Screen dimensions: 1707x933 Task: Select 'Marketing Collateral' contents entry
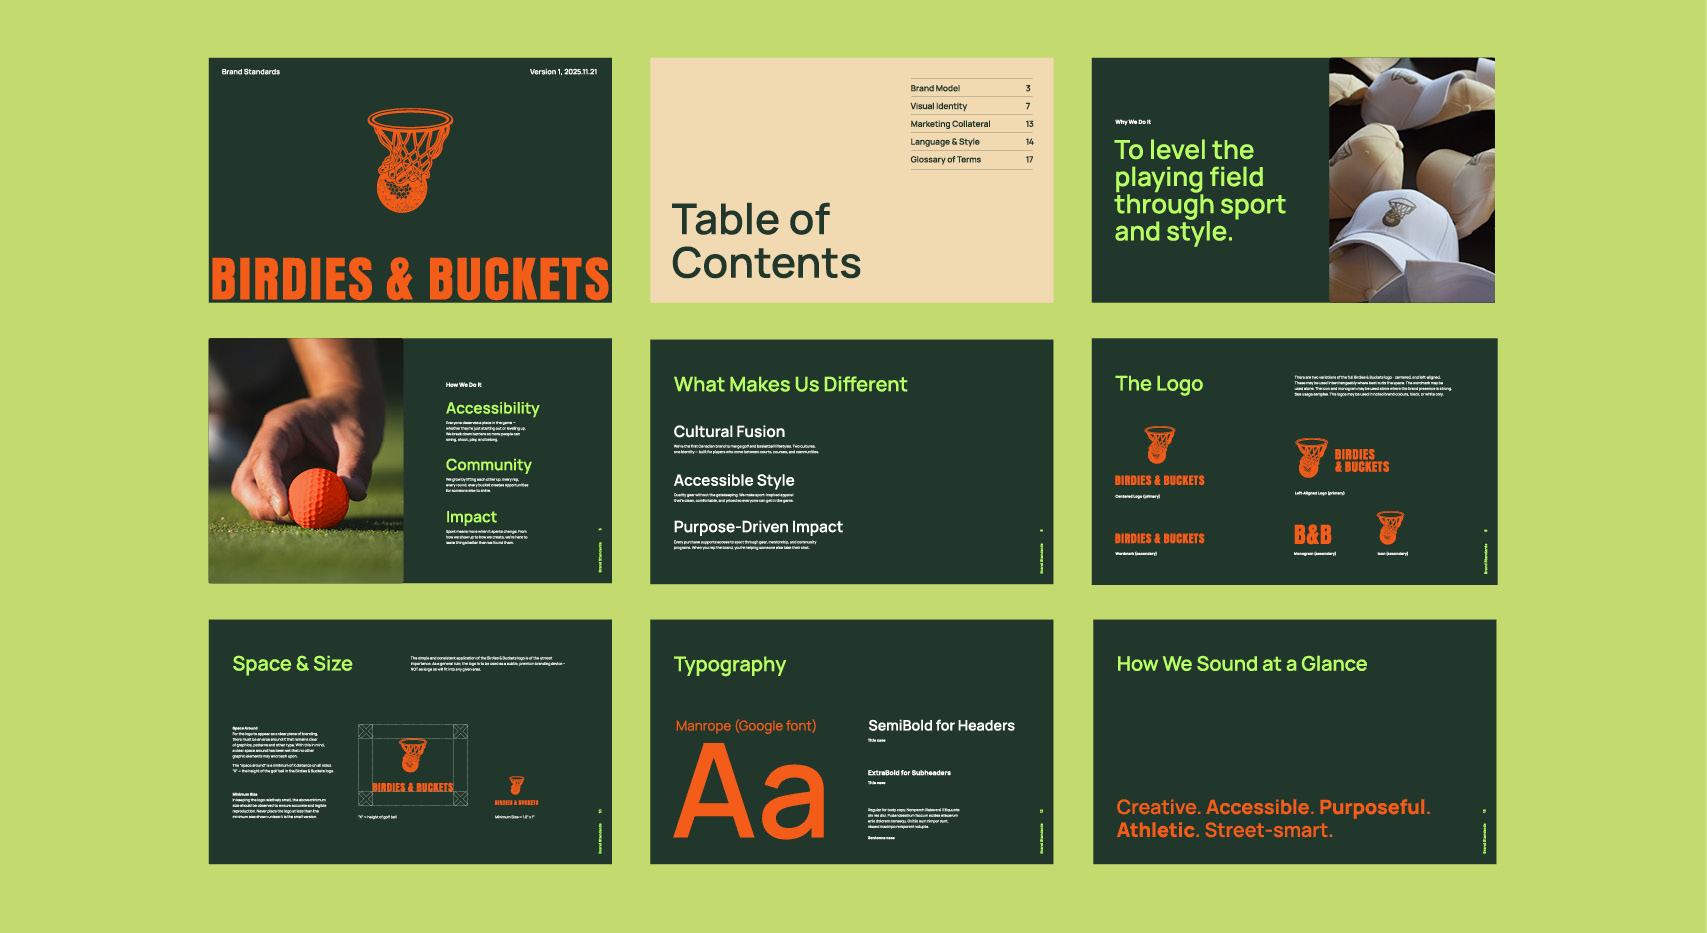click(971, 124)
